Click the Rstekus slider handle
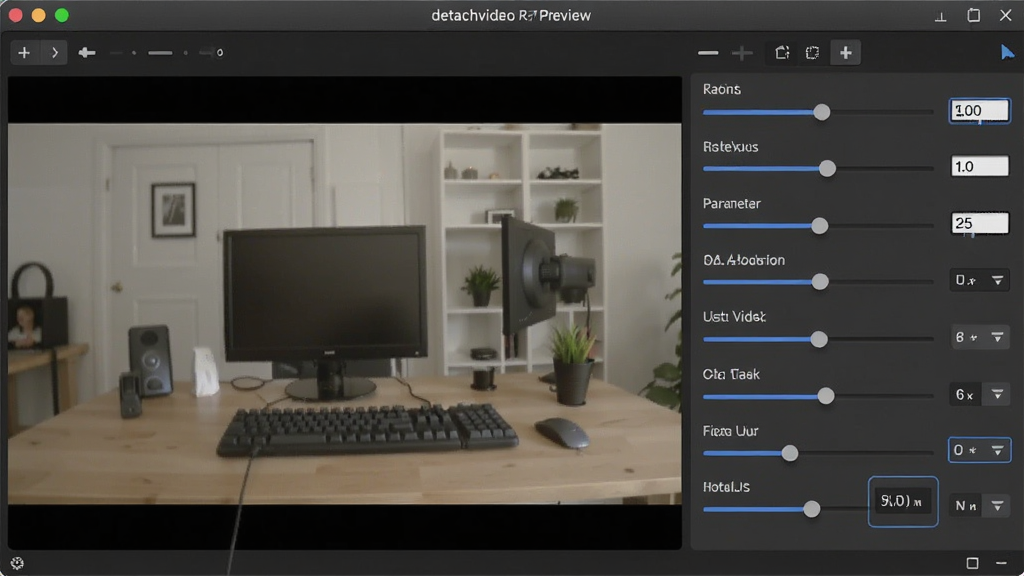The width and height of the screenshot is (1024, 576). (x=827, y=168)
